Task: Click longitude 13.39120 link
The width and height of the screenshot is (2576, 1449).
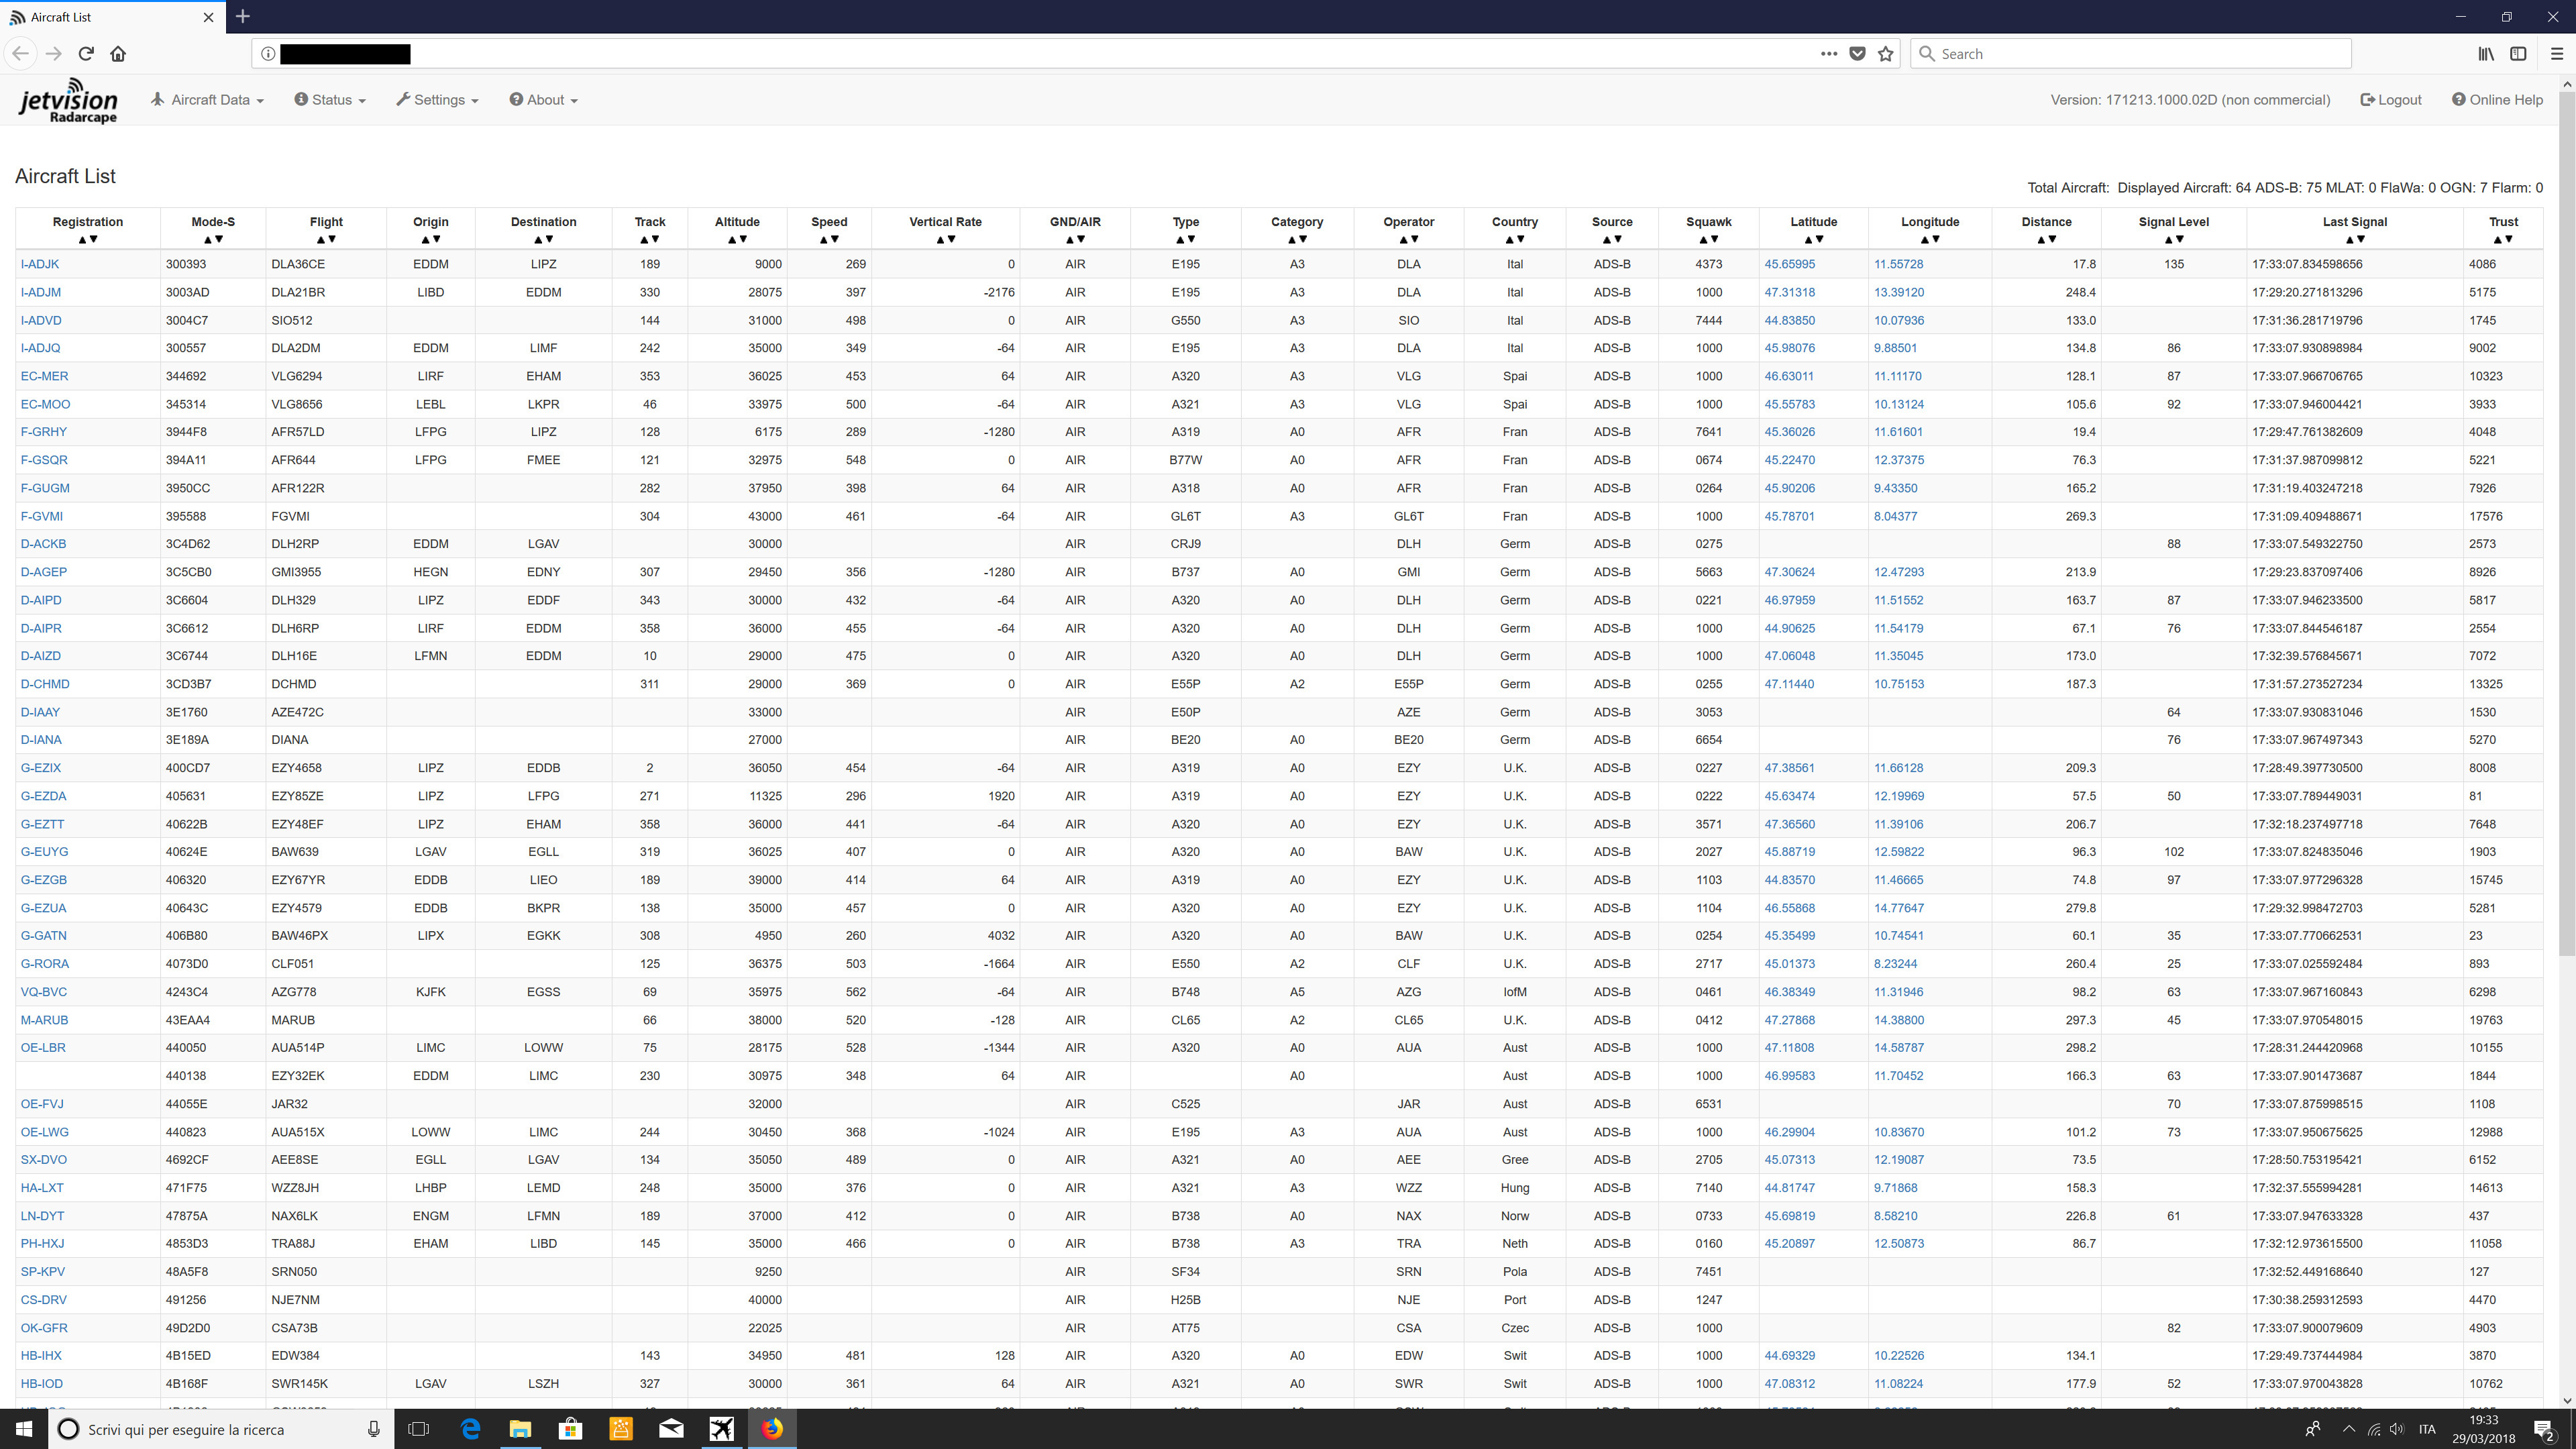Action: 1899,293
